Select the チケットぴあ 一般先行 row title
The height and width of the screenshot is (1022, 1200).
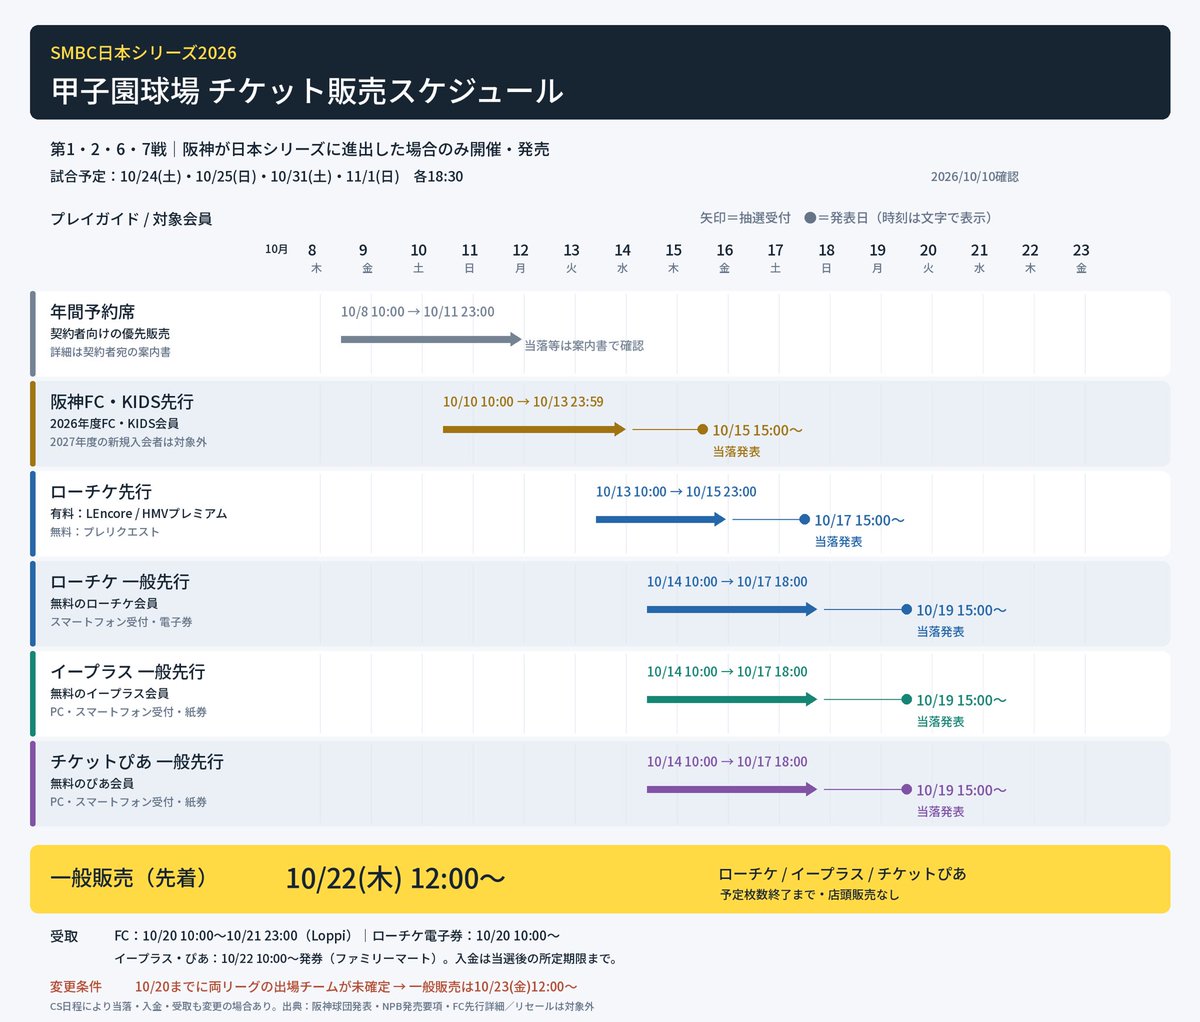pos(137,762)
